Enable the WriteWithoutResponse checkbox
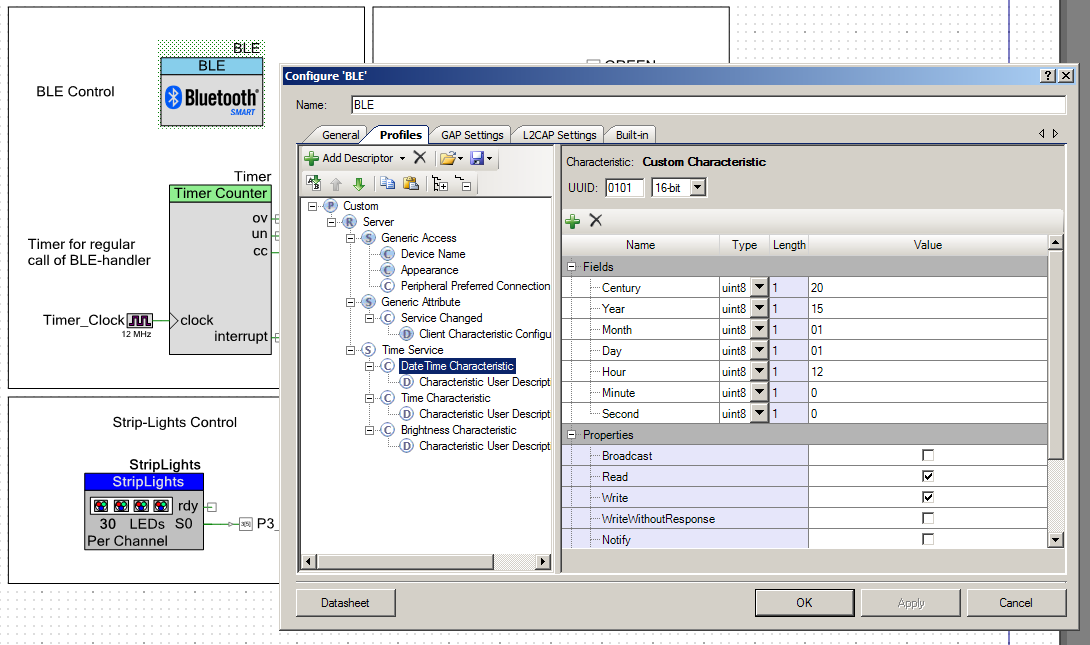The height and width of the screenshot is (645, 1090). coord(927,518)
